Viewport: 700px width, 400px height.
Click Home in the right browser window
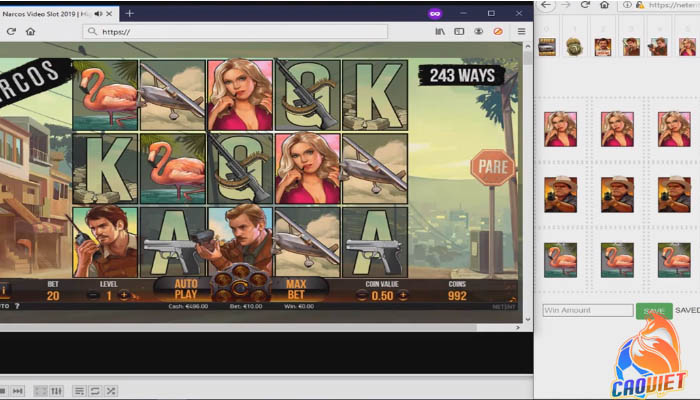(x=604, y=5)
